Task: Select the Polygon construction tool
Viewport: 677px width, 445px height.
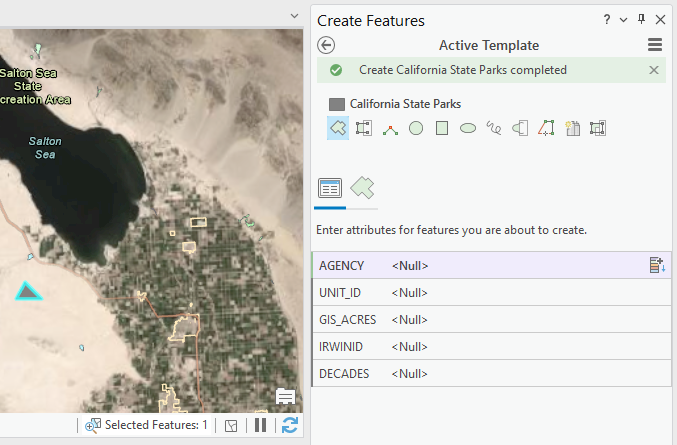Action: tap(338, 128)
